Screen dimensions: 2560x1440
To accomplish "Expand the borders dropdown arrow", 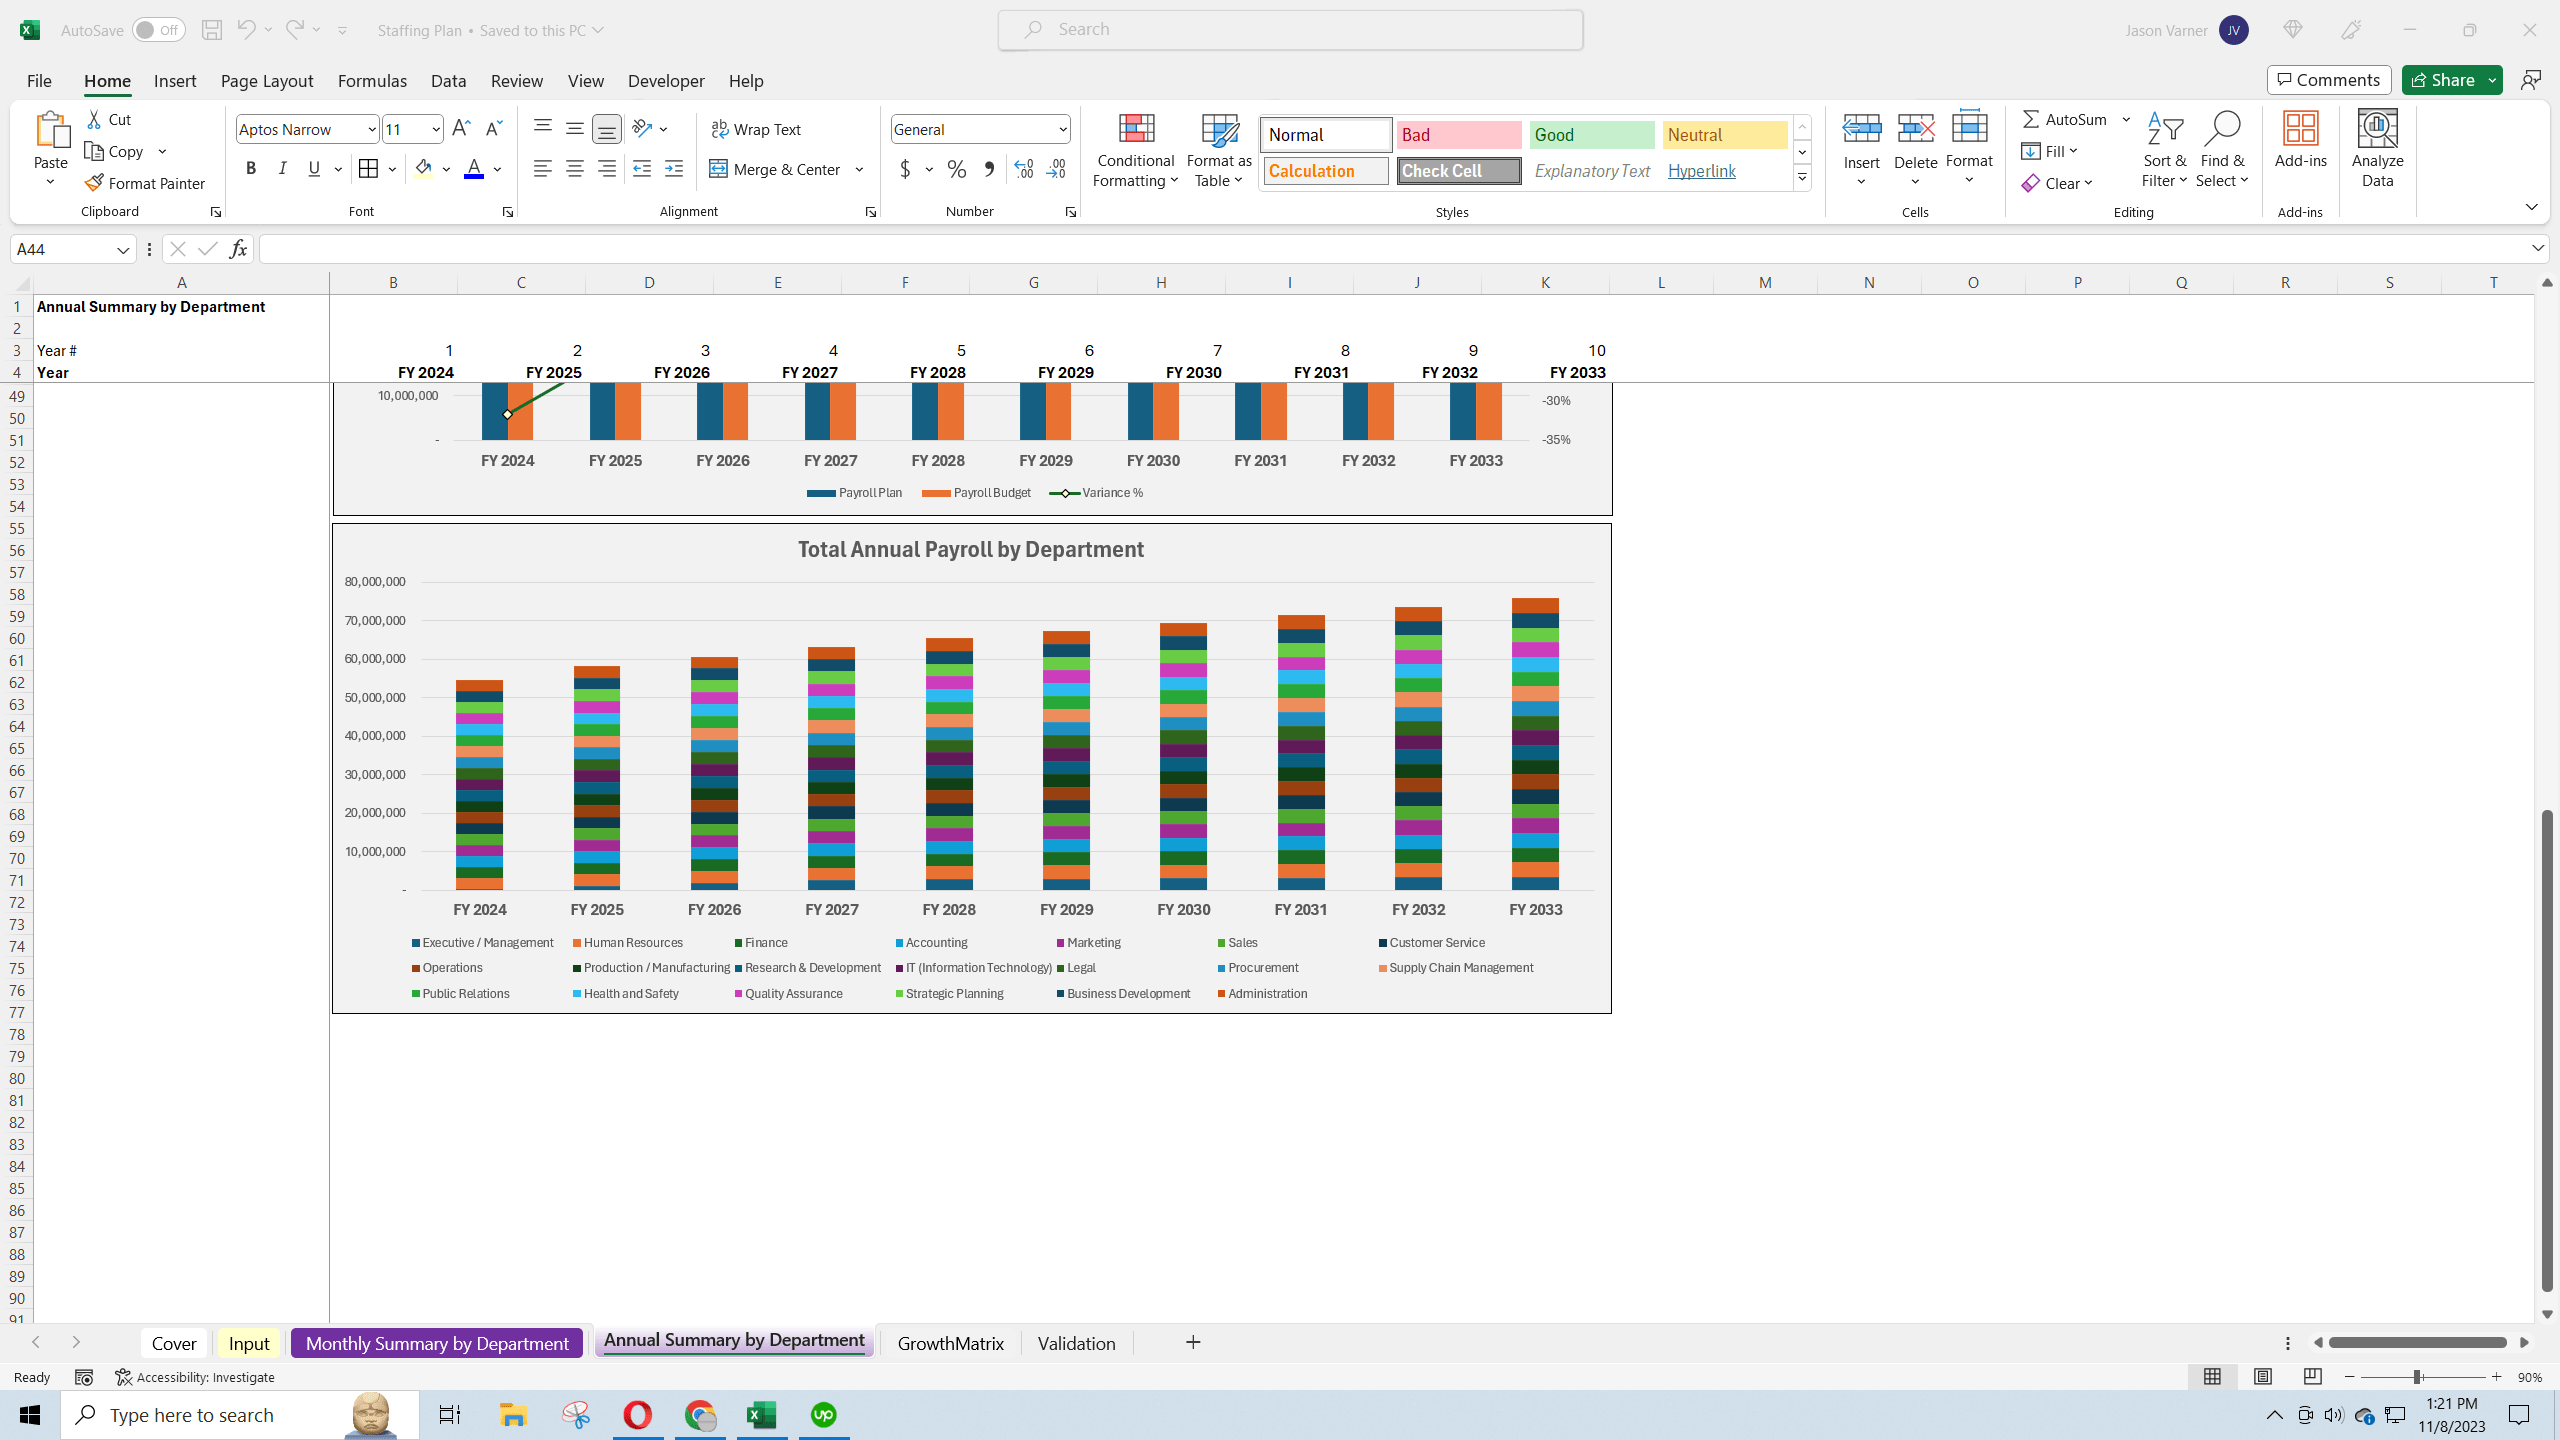I will pyautogui.click(x=390, y=168).
